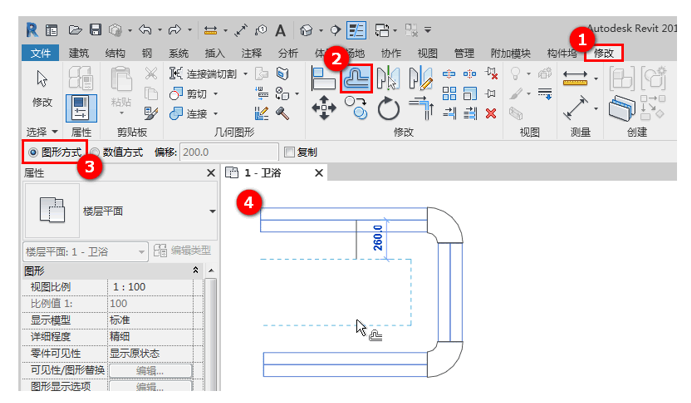Screen dimensions: 691x403
Task: Switch to the 视图 ribbon tab
Action: [x=427, y=52]
